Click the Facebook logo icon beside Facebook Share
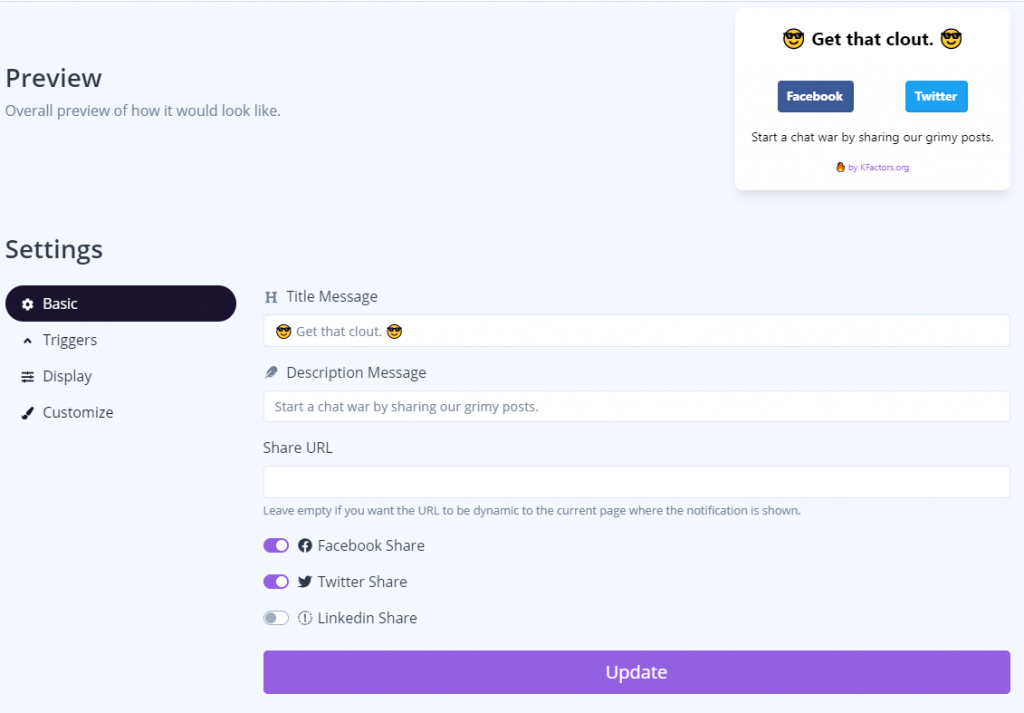This screenshot has height=713, width=1024. click(305, 546)
